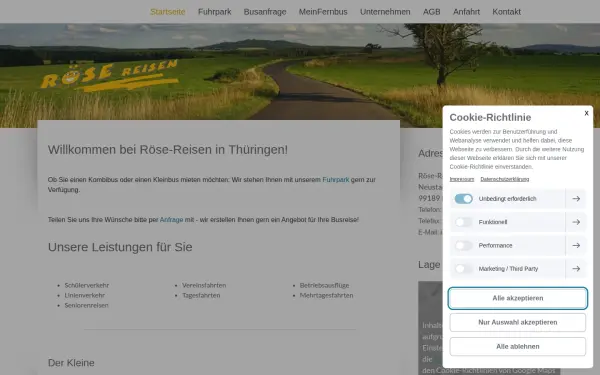Open the Busanfrage menu item
This screenshot has height=375, width=600.
pyautogui.click(x=265, y=12)
